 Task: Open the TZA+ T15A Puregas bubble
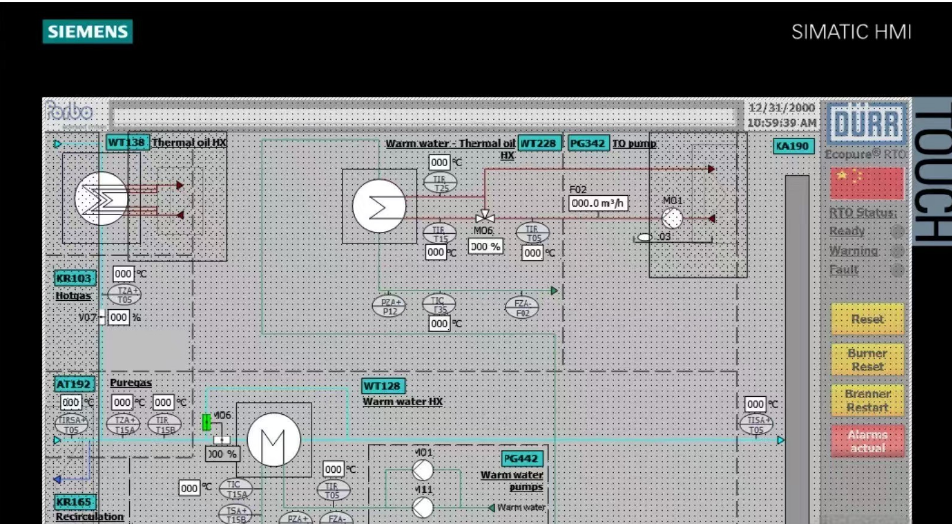pyautogui.click(x=123, y=424)
